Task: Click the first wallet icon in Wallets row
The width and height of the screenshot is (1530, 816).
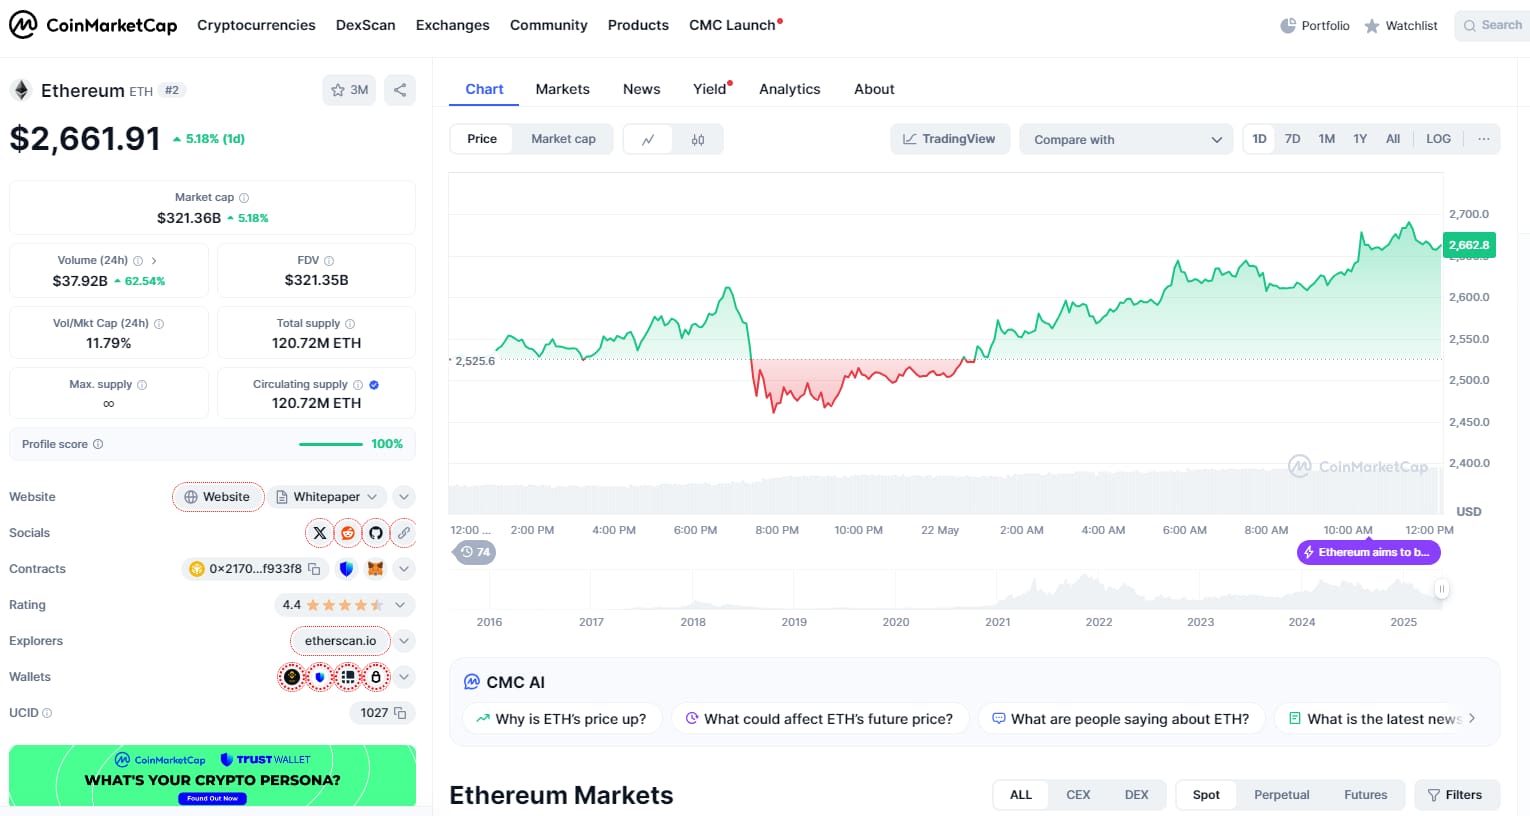Action: click(x=292, y=677)
